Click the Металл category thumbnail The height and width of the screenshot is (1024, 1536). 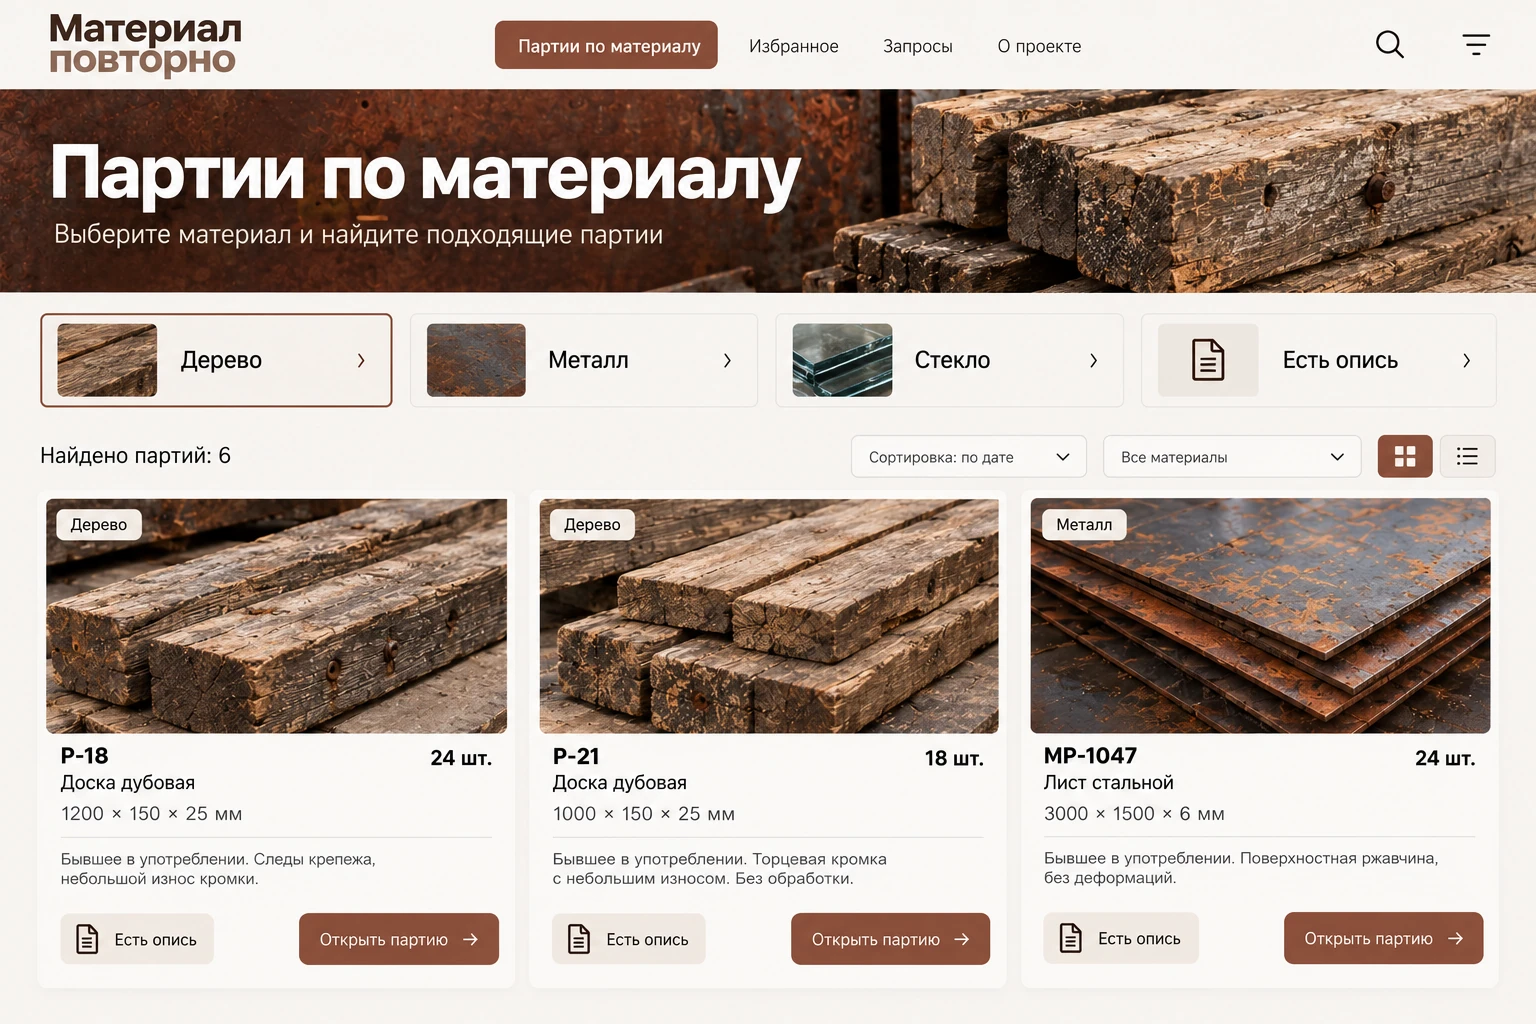pyautogui.click(x=476, y=360)
